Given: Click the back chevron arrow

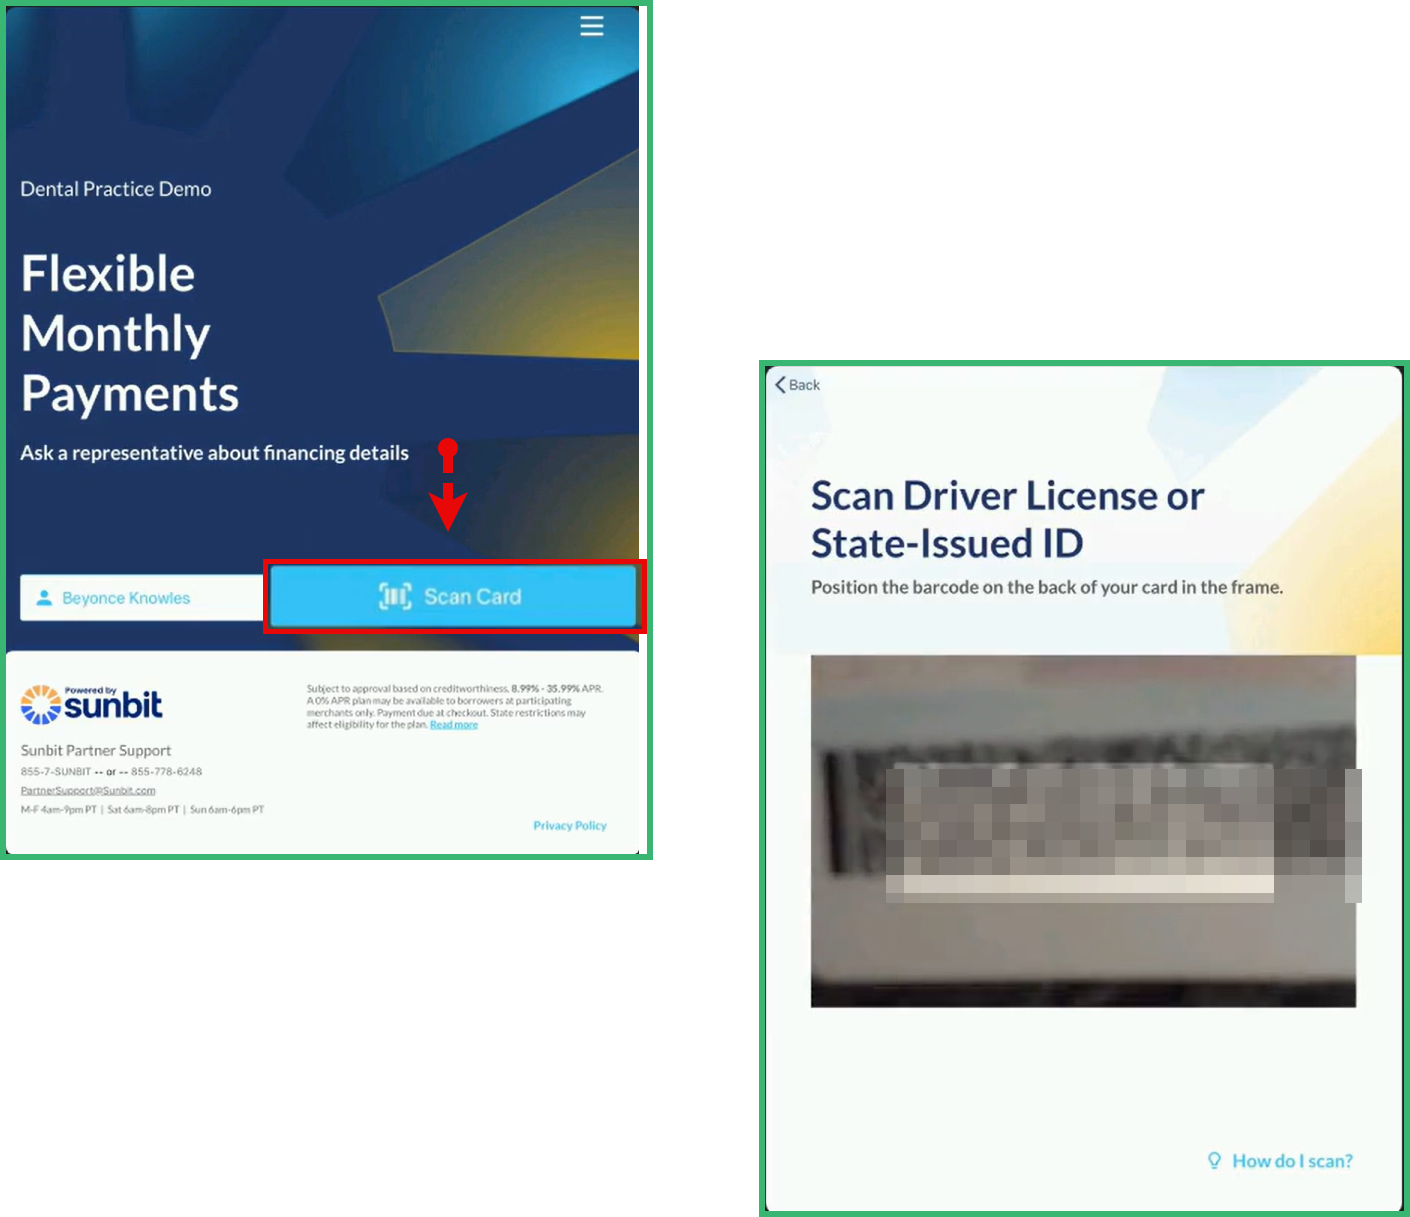Looking at the screenshot, I should [781, 384].
